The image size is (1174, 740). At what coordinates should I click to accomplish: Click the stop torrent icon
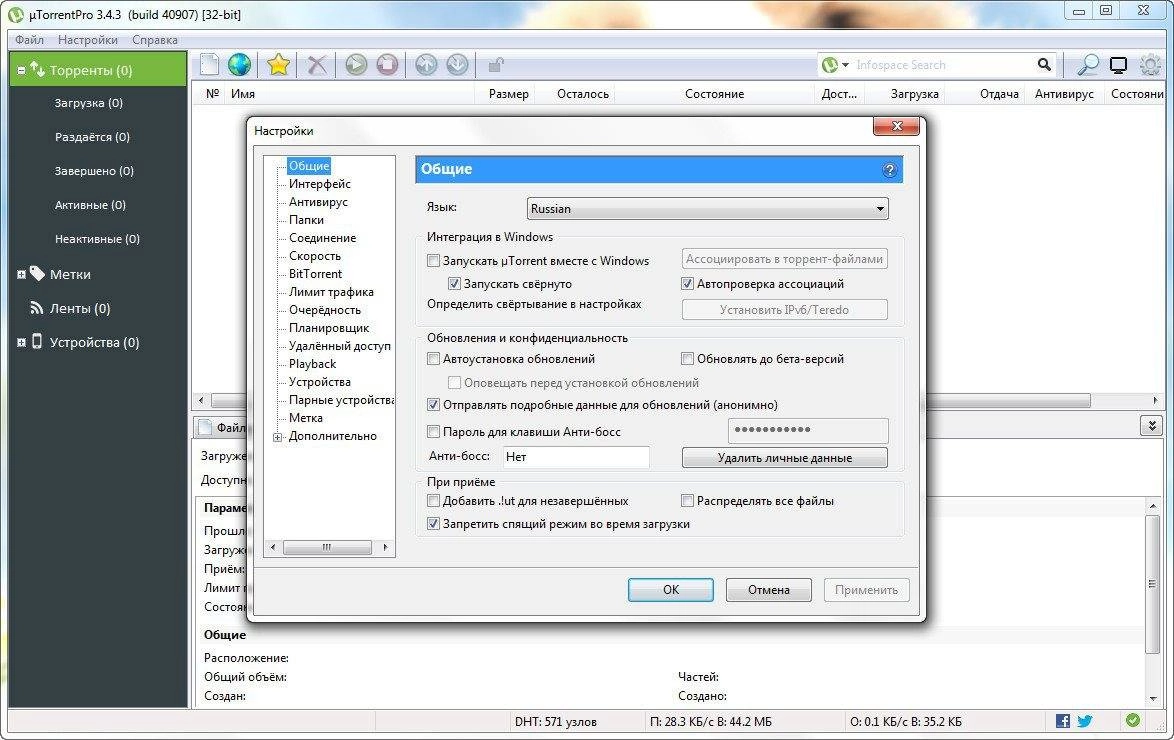point(387,64)
